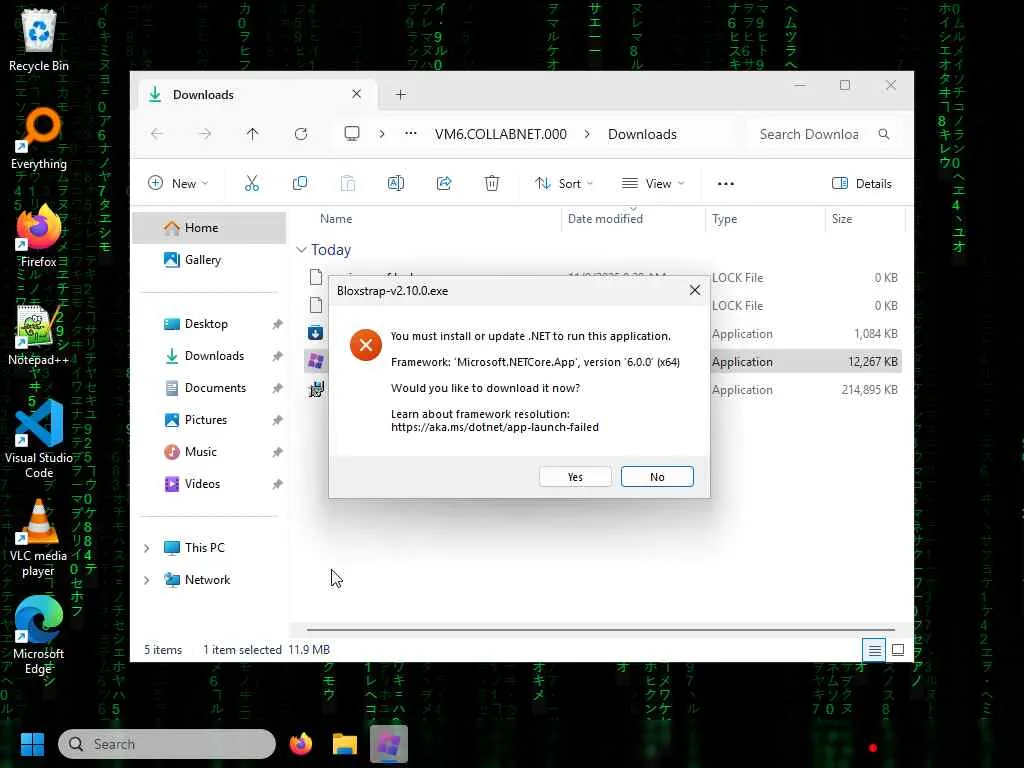
Task: Click the Downloads breadcrumb segment
Action: tap(642, 134)
